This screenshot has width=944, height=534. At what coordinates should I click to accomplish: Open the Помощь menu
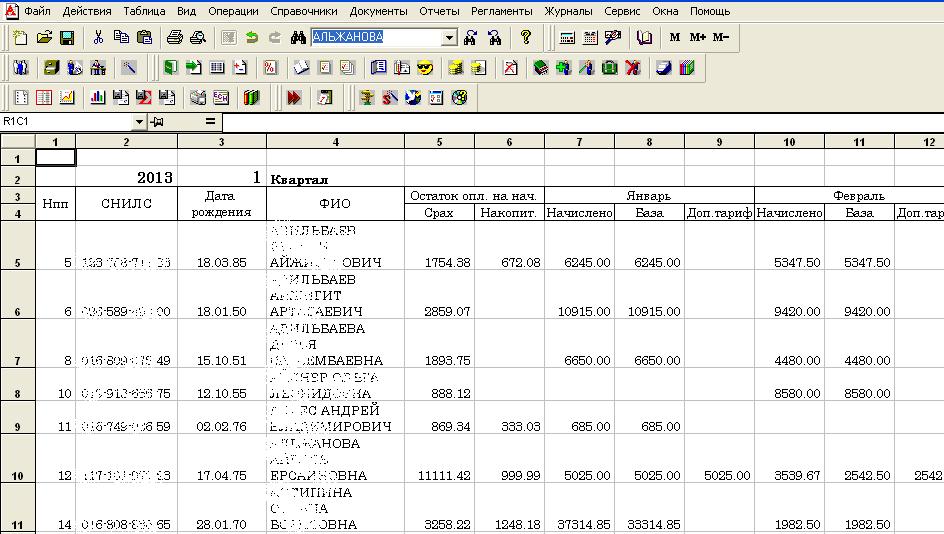coord(710,11)
